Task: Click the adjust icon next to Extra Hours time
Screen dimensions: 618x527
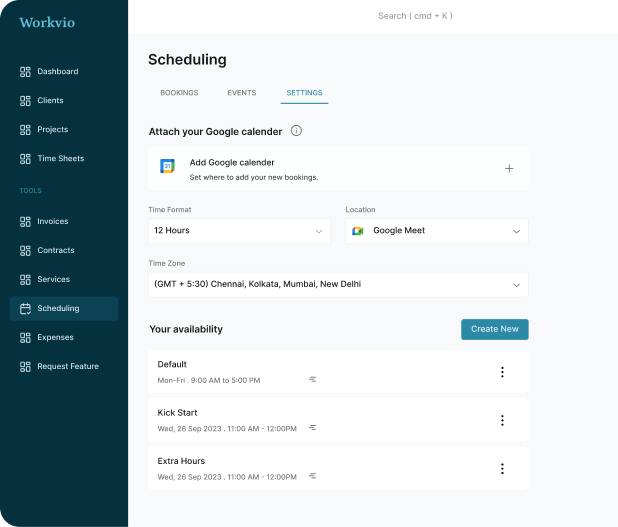Action: 313,476
